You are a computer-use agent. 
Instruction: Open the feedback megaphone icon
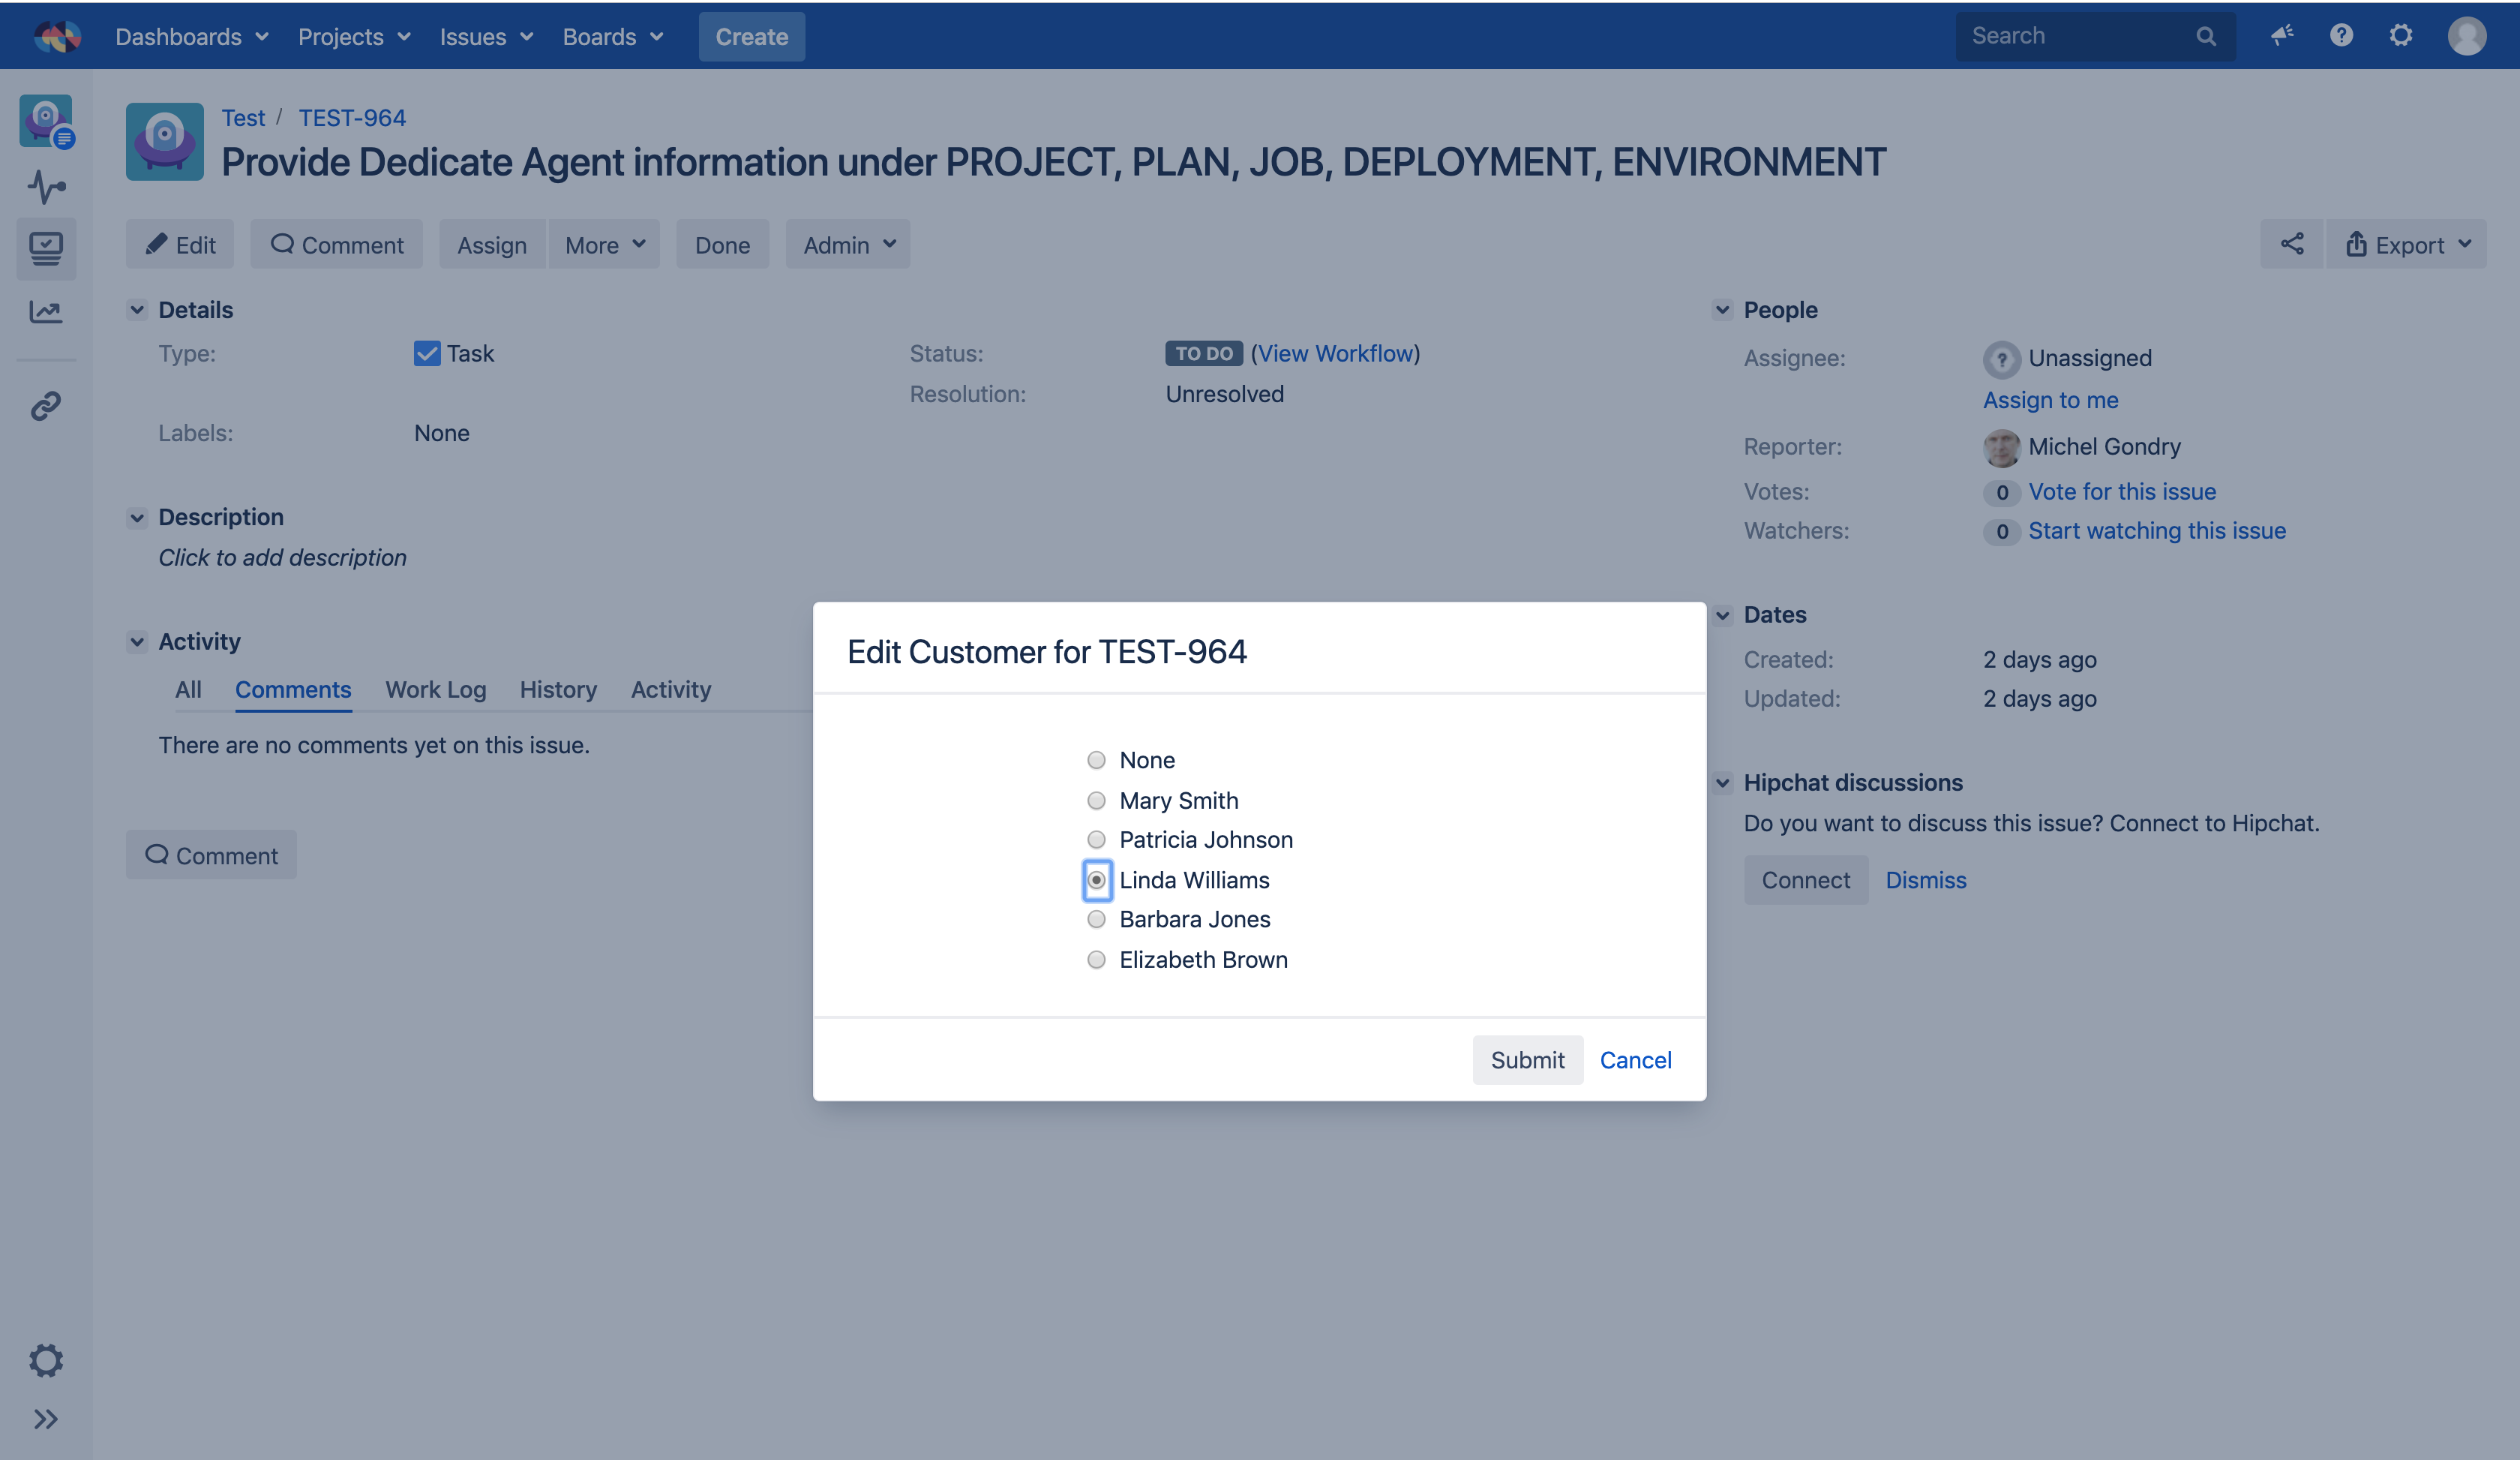(2282, 36)
